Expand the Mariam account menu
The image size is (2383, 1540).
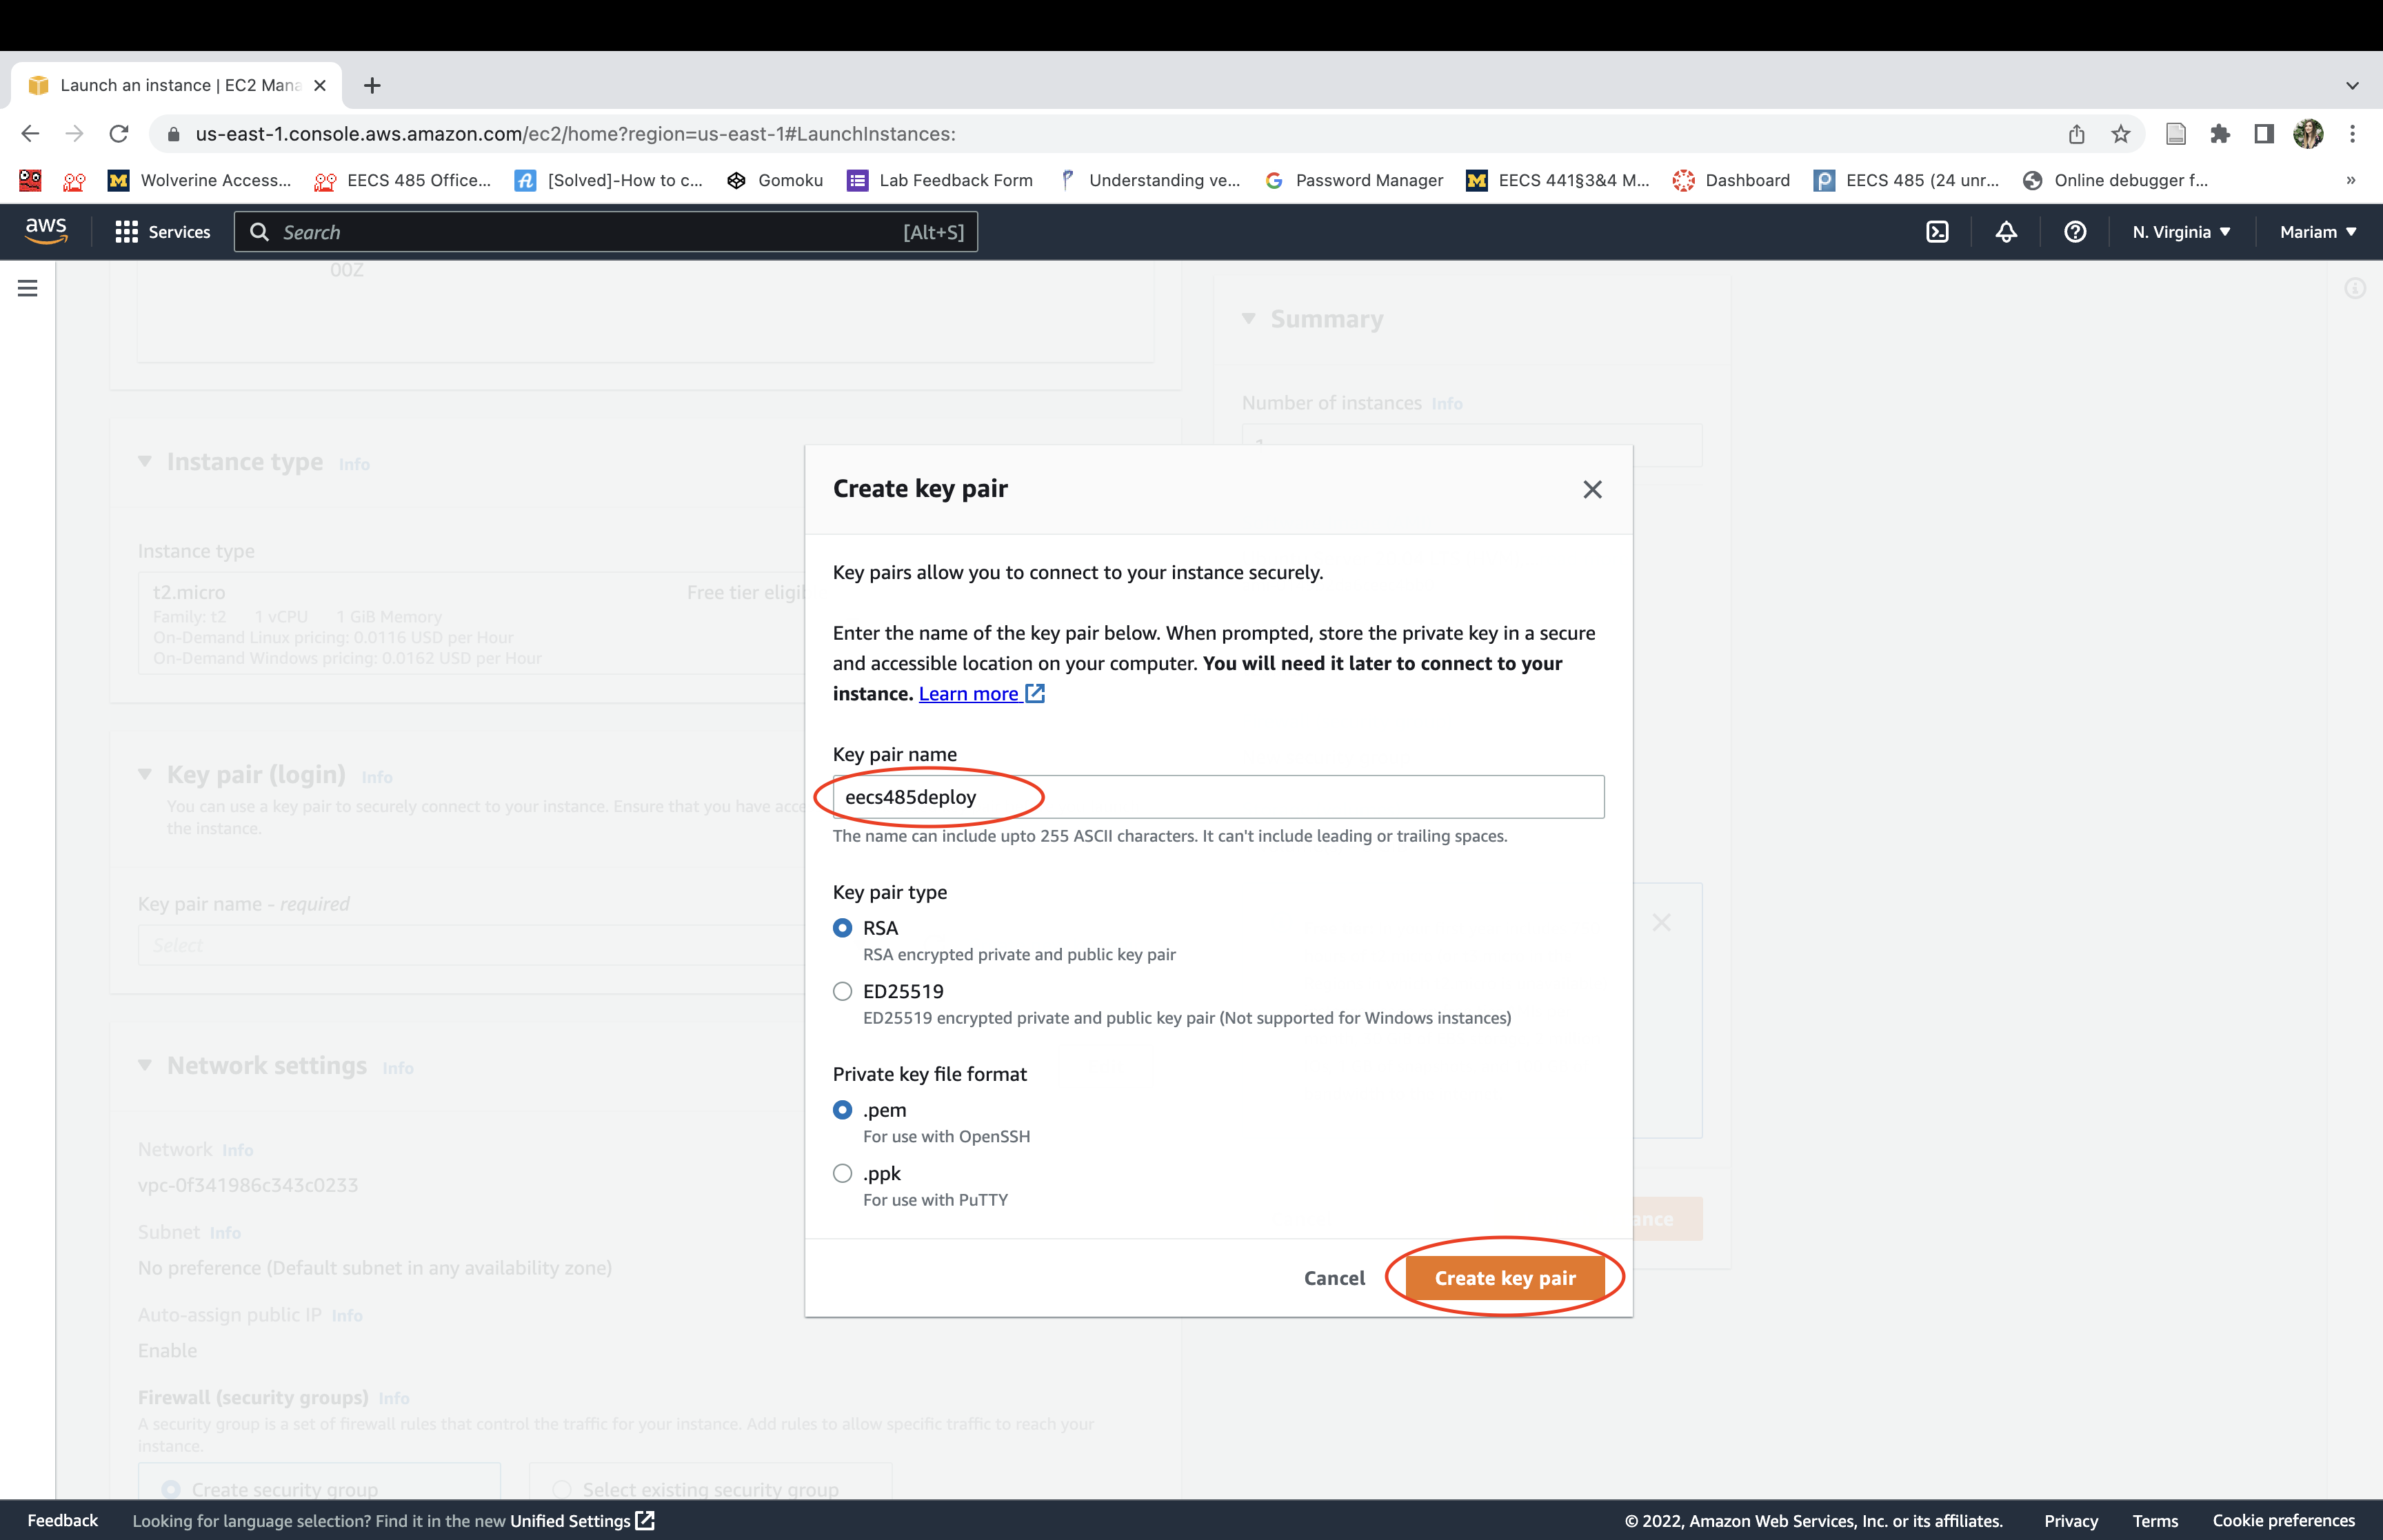(x=2317, y=232)
